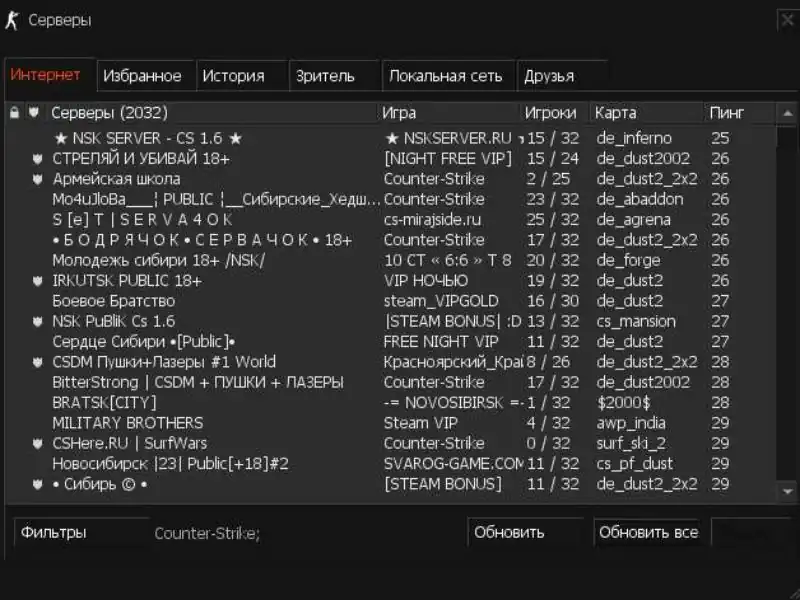Click Counter-Strike; filter text at bottom
Viewport: 800px width, 600px height.
tap(207, 534)
